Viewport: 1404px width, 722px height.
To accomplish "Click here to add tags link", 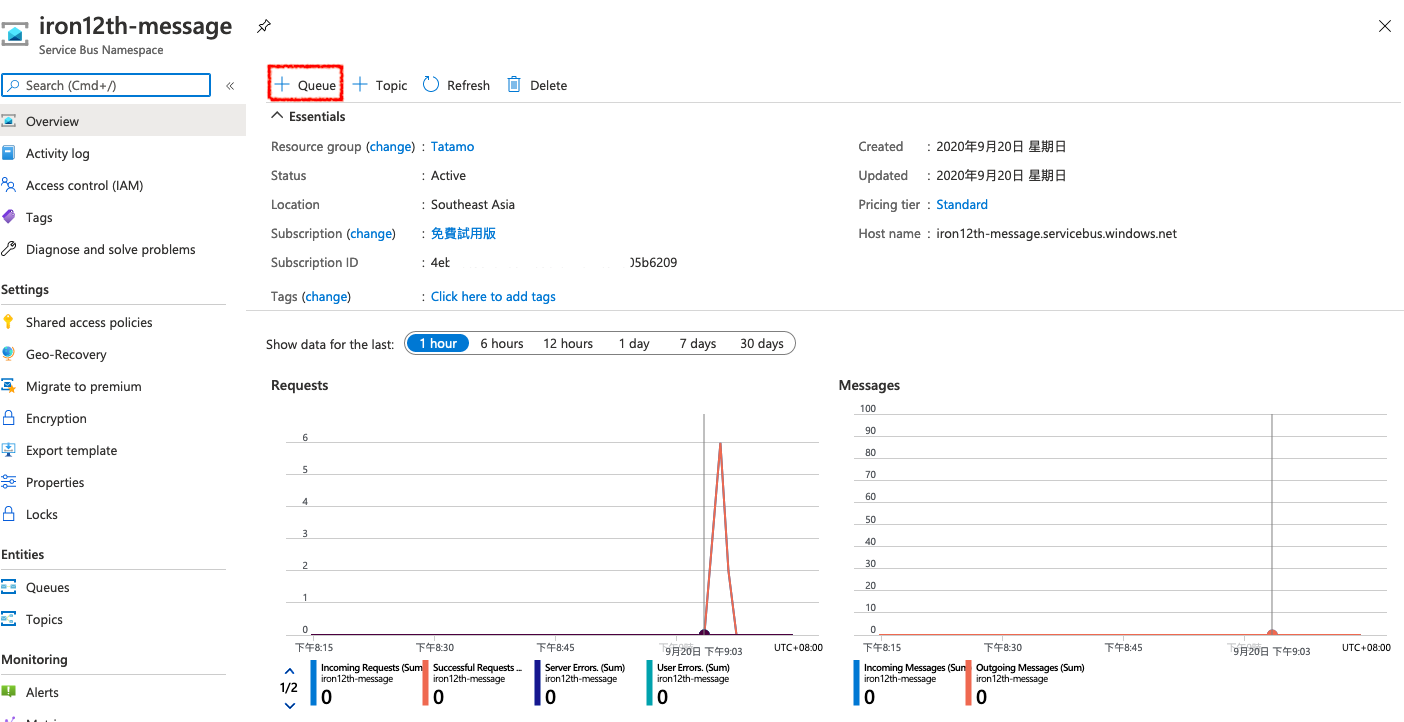I will [x=493, y=296].
